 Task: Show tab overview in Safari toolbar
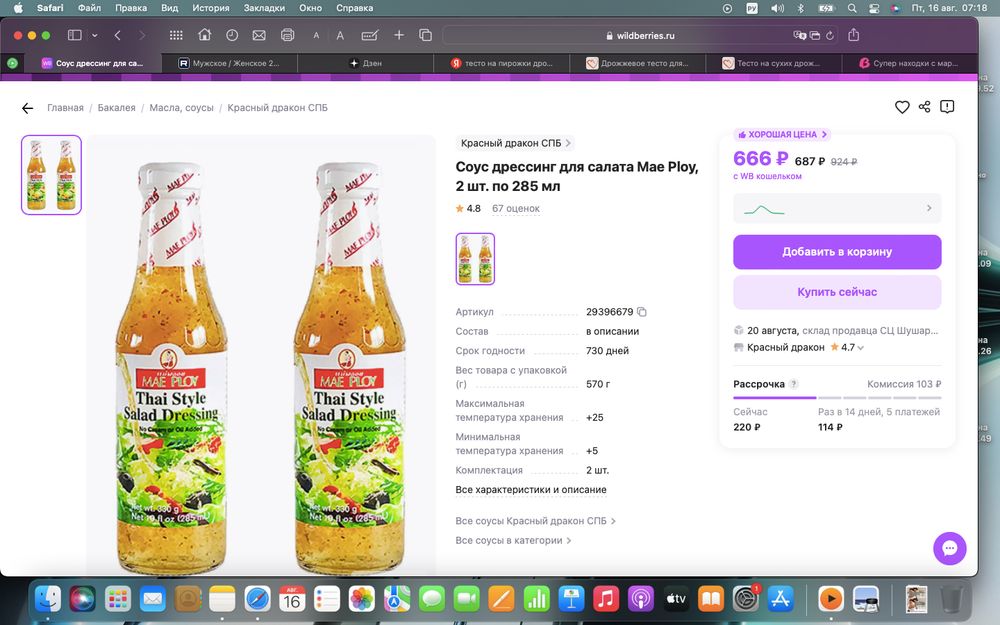coord(425,36)
